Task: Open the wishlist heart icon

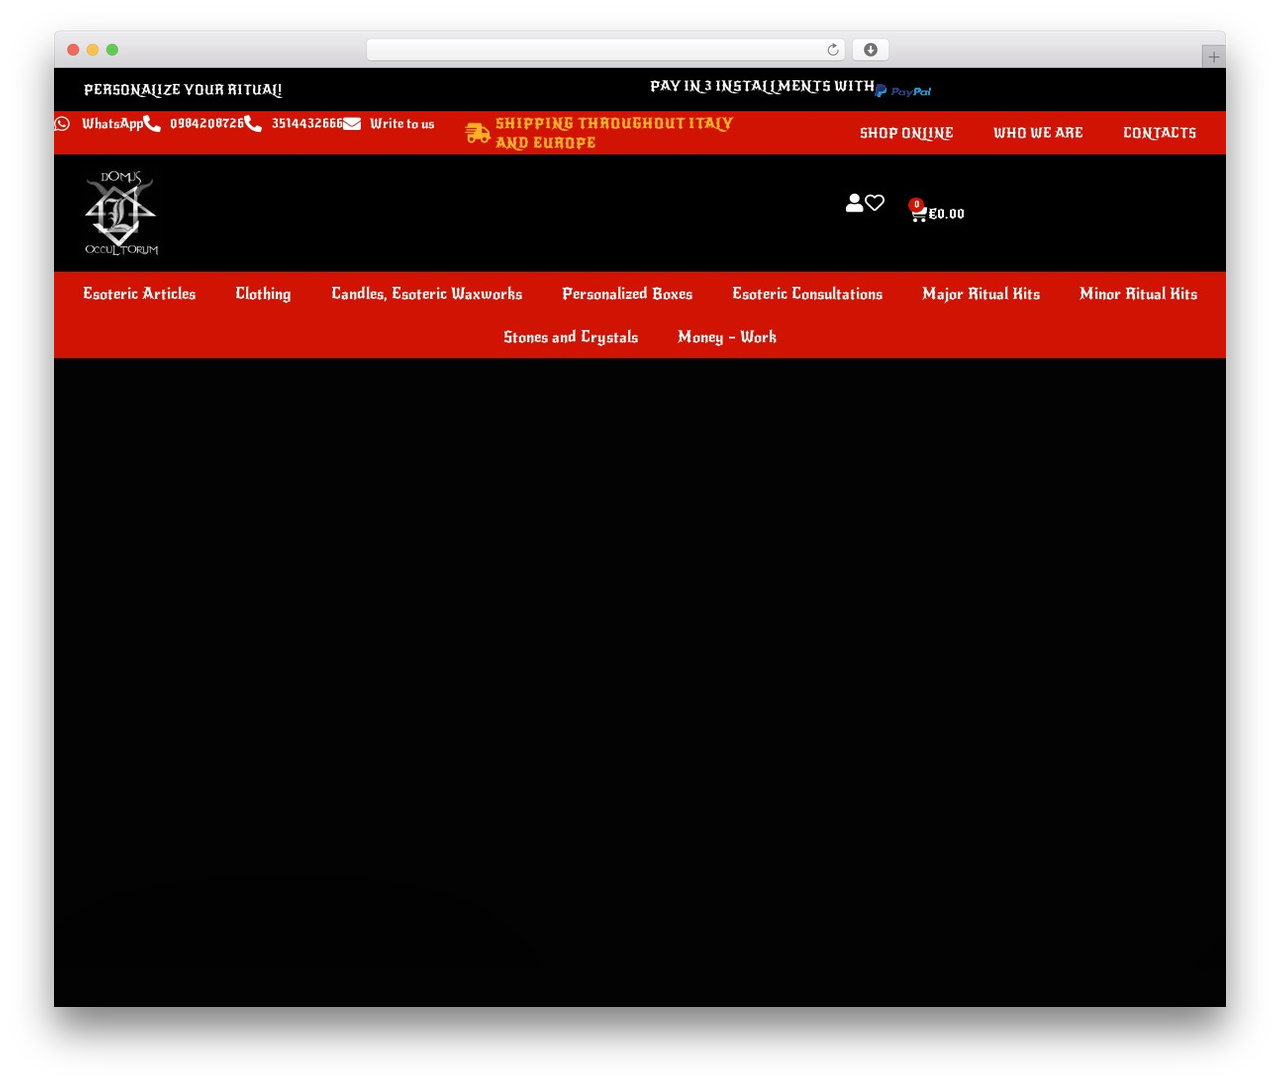Action: [875, 203]
